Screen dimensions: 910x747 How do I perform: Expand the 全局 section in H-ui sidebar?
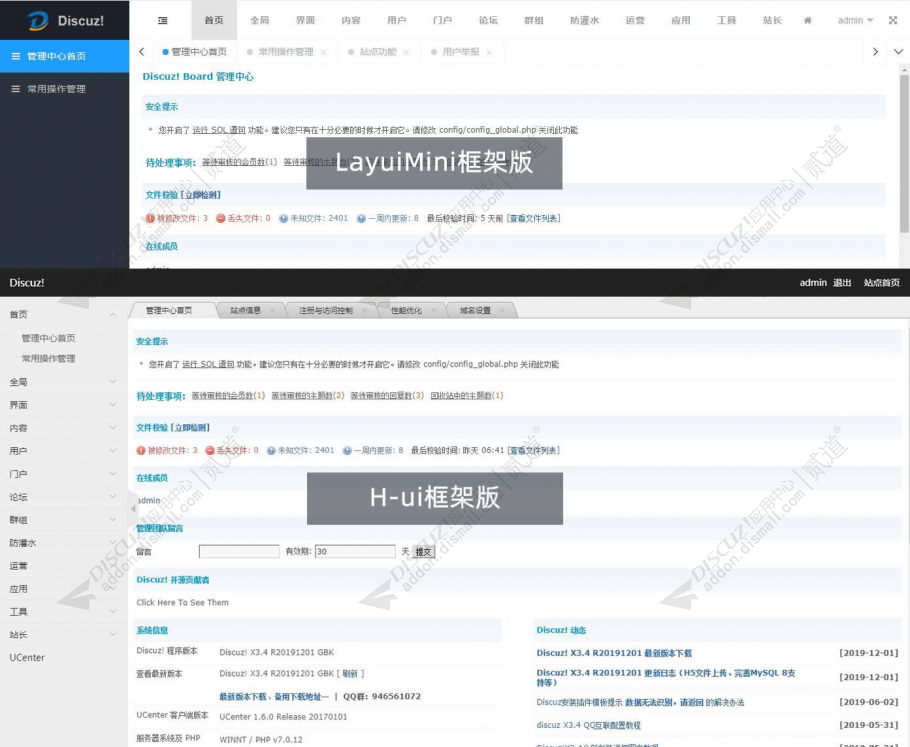point(113,382)
